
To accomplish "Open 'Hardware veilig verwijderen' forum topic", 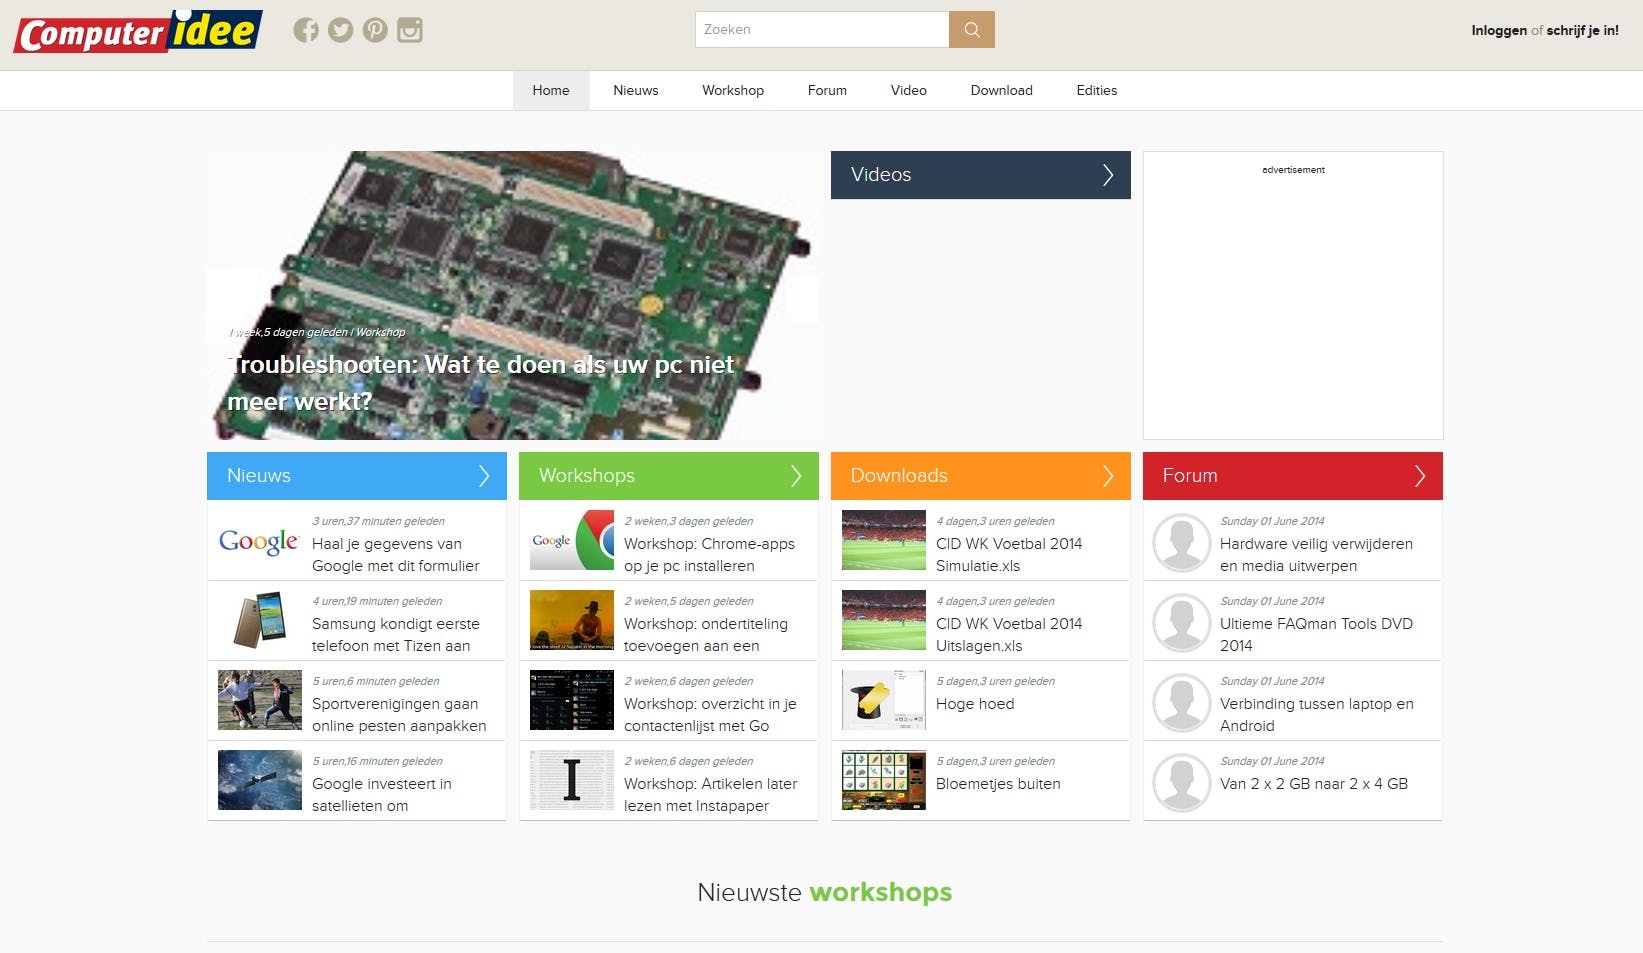I will point(1316,555).
